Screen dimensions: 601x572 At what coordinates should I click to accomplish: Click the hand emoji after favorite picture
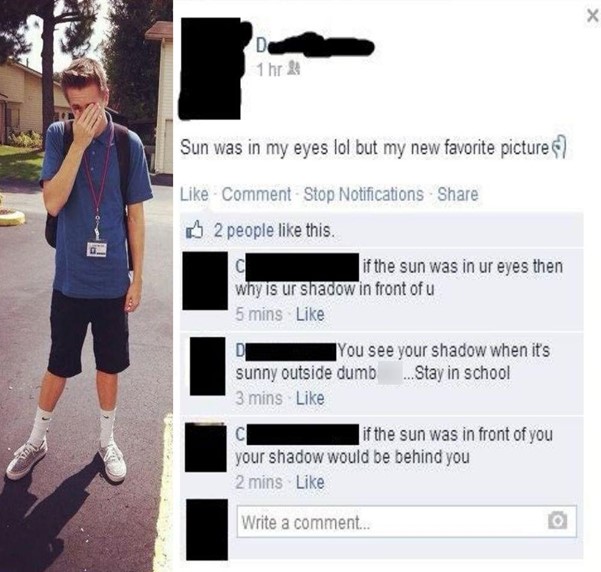point(558,147)
